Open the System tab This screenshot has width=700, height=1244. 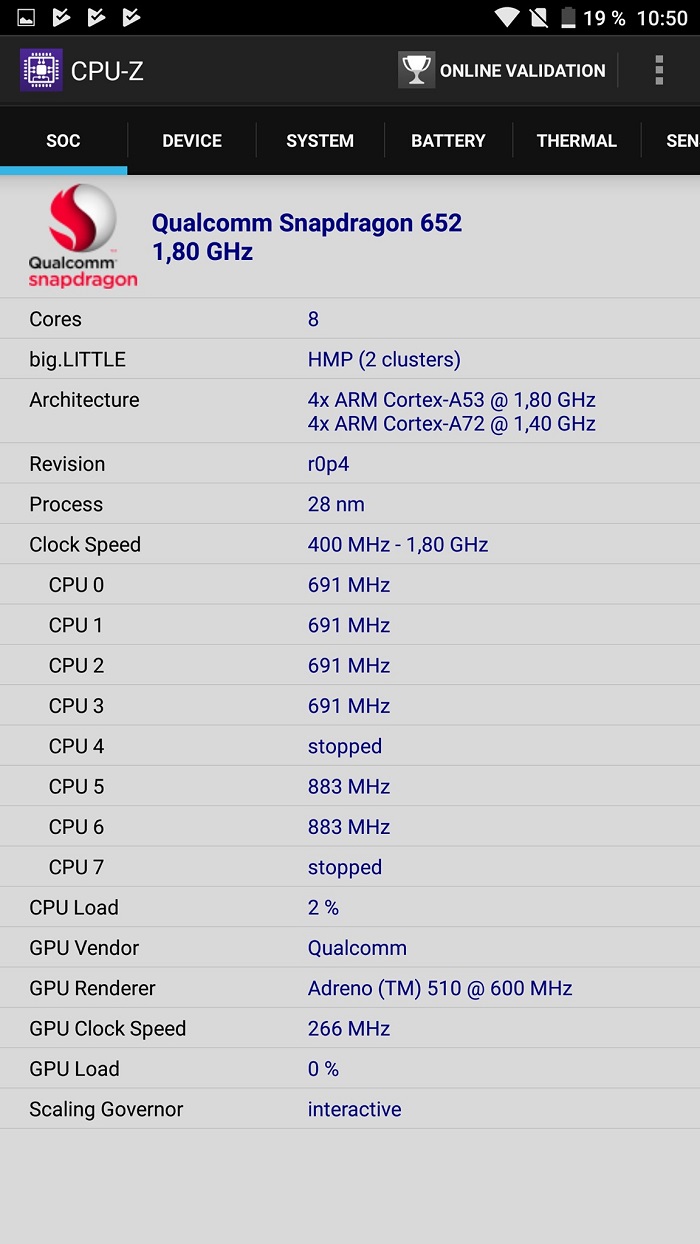[x=320, y=141]
